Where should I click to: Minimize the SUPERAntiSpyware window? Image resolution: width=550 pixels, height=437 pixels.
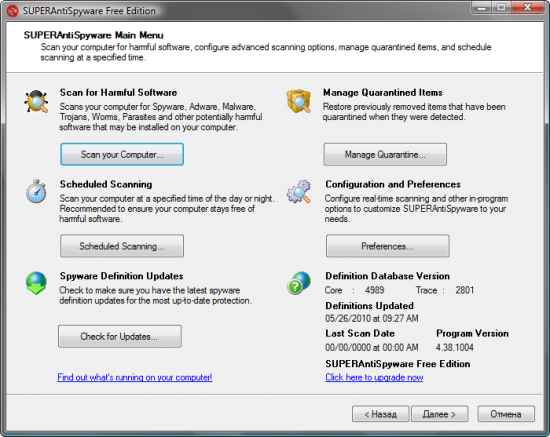[482, 8]
